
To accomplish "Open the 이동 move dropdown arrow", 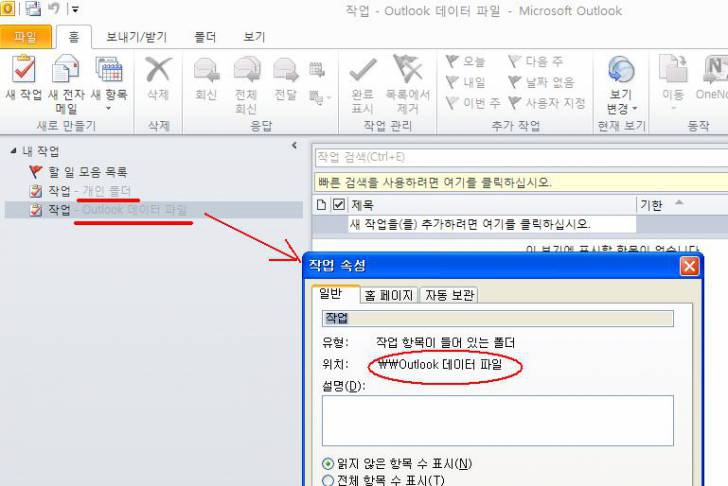I will point(673,108).
